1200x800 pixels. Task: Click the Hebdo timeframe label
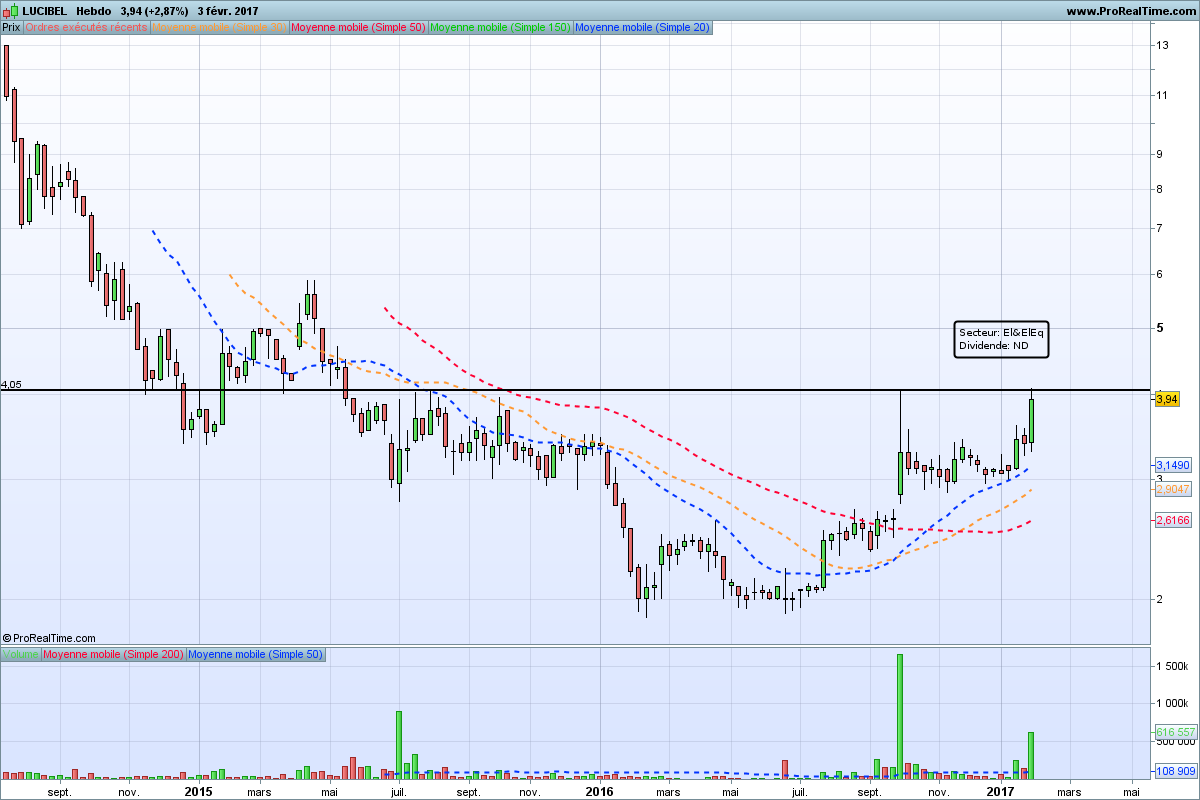coord(93,11)
